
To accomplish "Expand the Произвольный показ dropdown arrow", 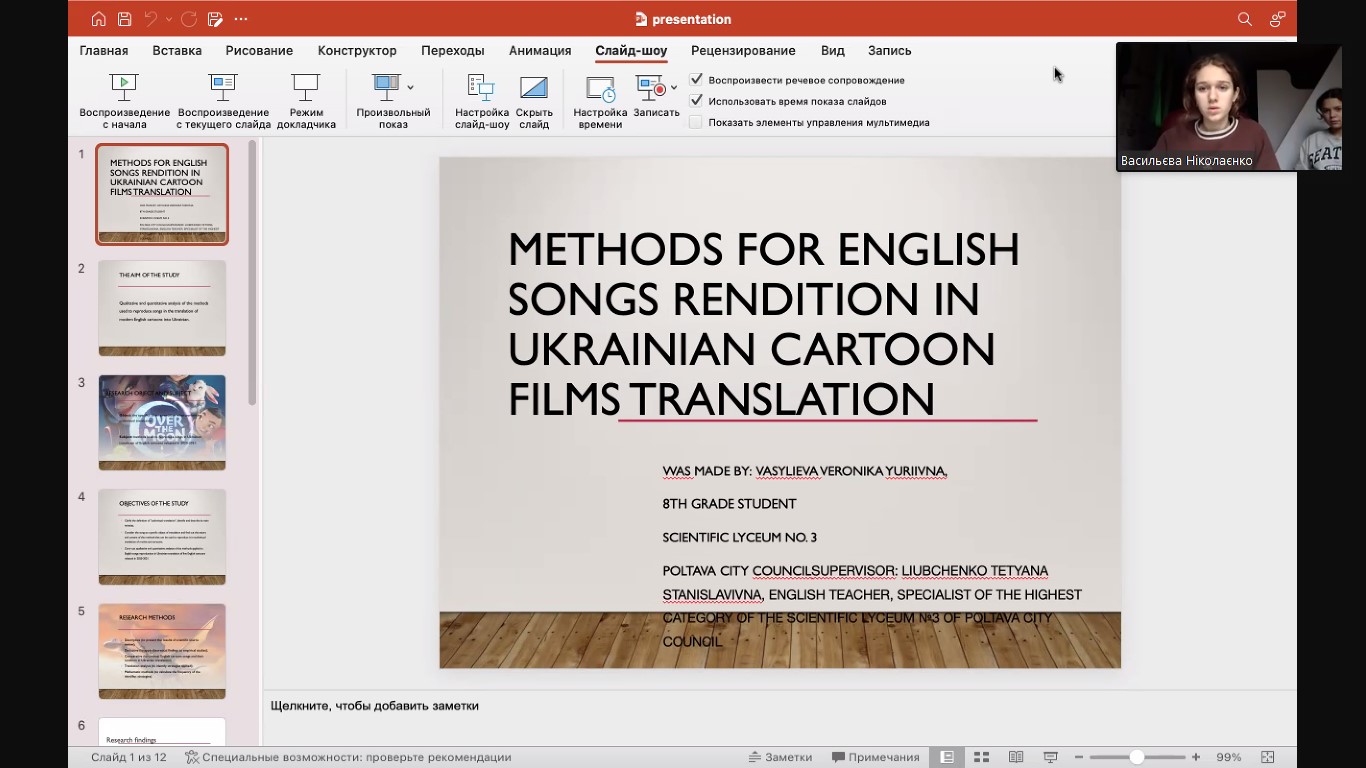I will pos(411,88).
